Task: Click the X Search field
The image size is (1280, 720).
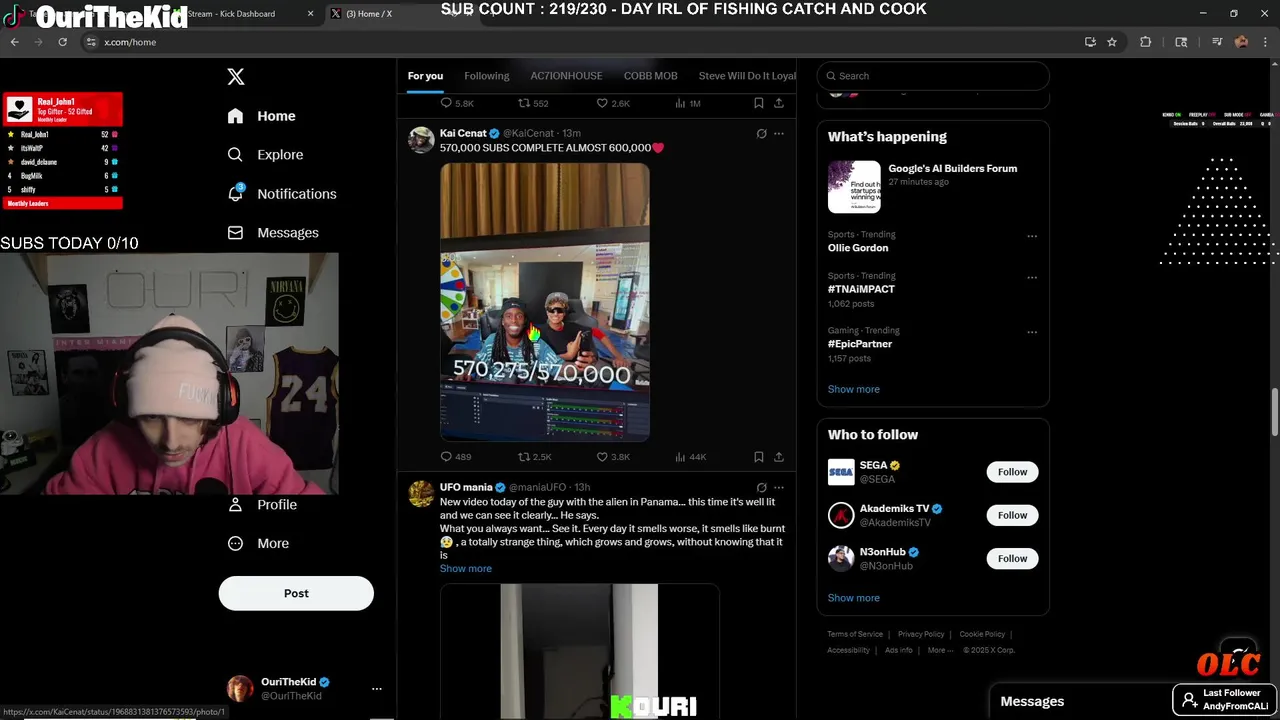Action: (x=933, y=76)
